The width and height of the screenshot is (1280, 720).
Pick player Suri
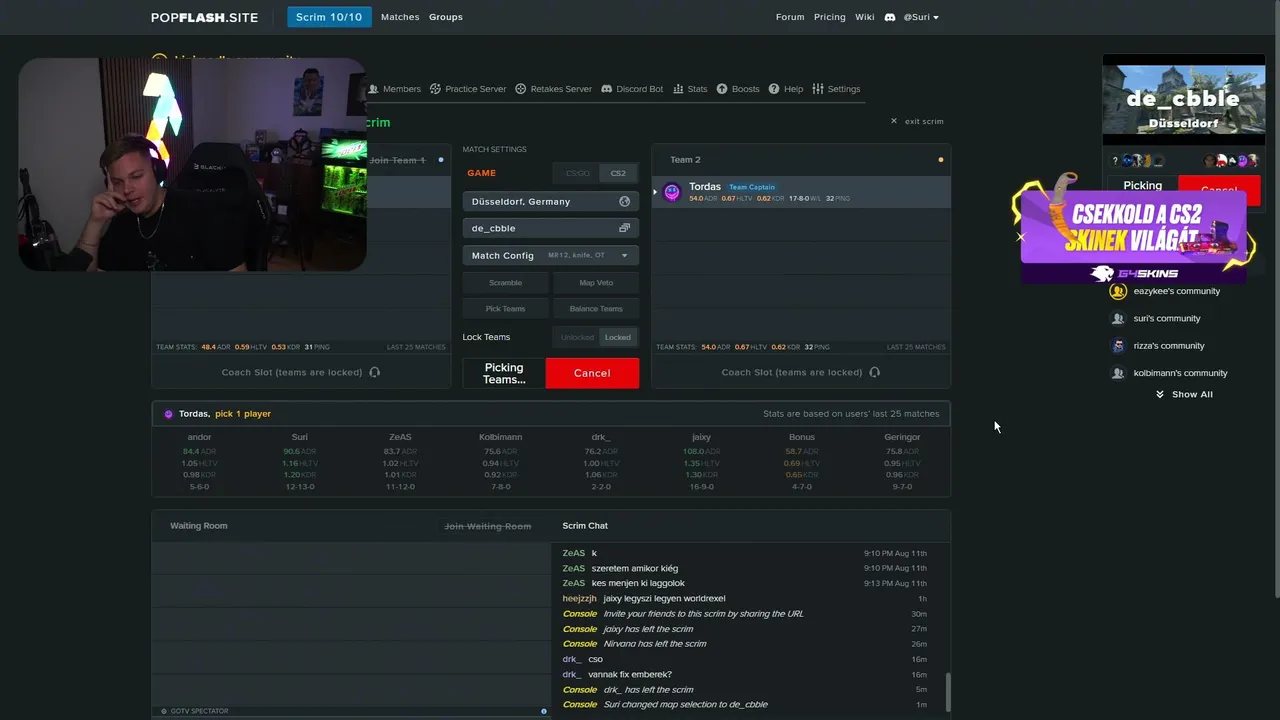[299, 461]
